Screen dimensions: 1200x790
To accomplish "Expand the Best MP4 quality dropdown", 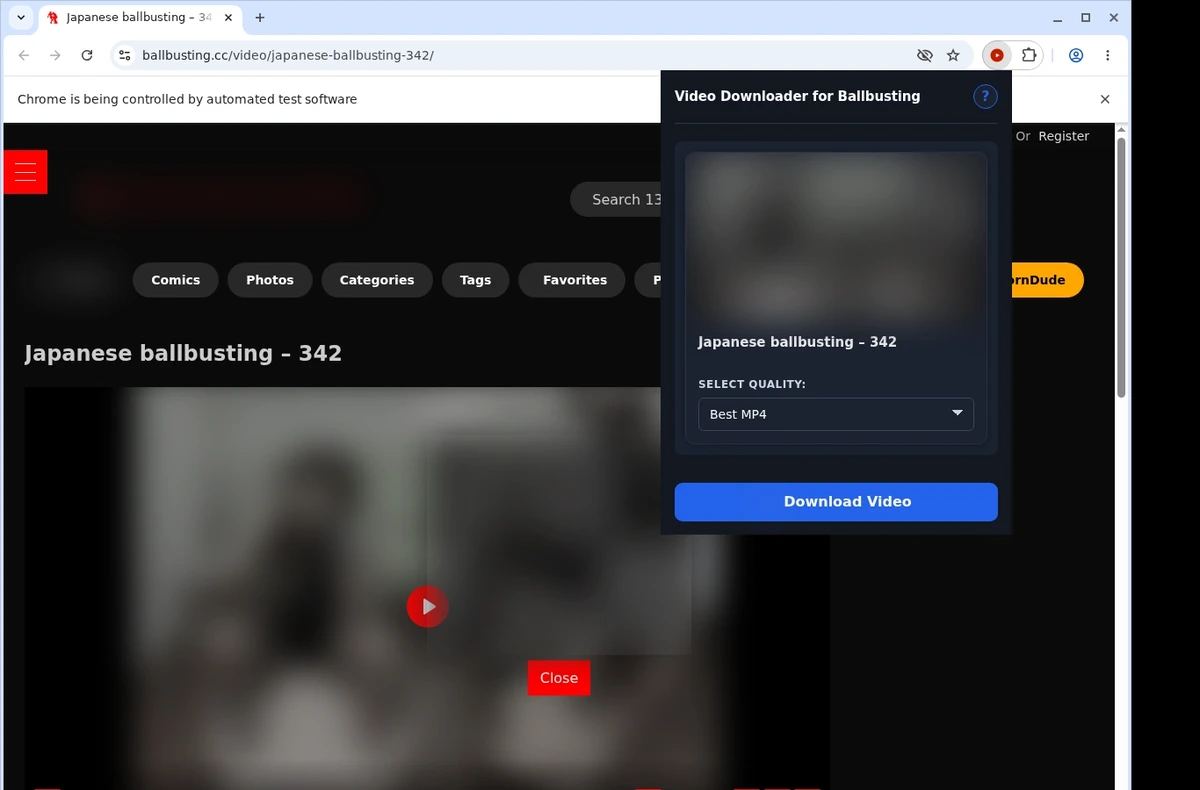I will [x=836, y=414].
